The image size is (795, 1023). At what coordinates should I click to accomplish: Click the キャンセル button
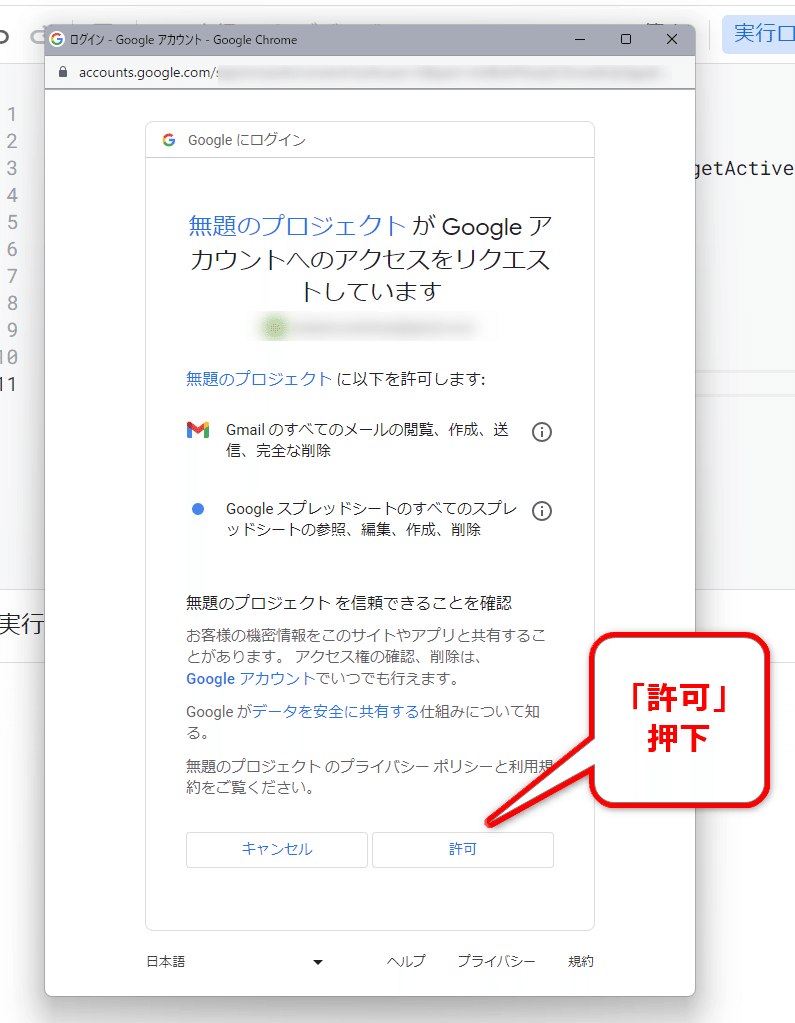pos(277,849)
